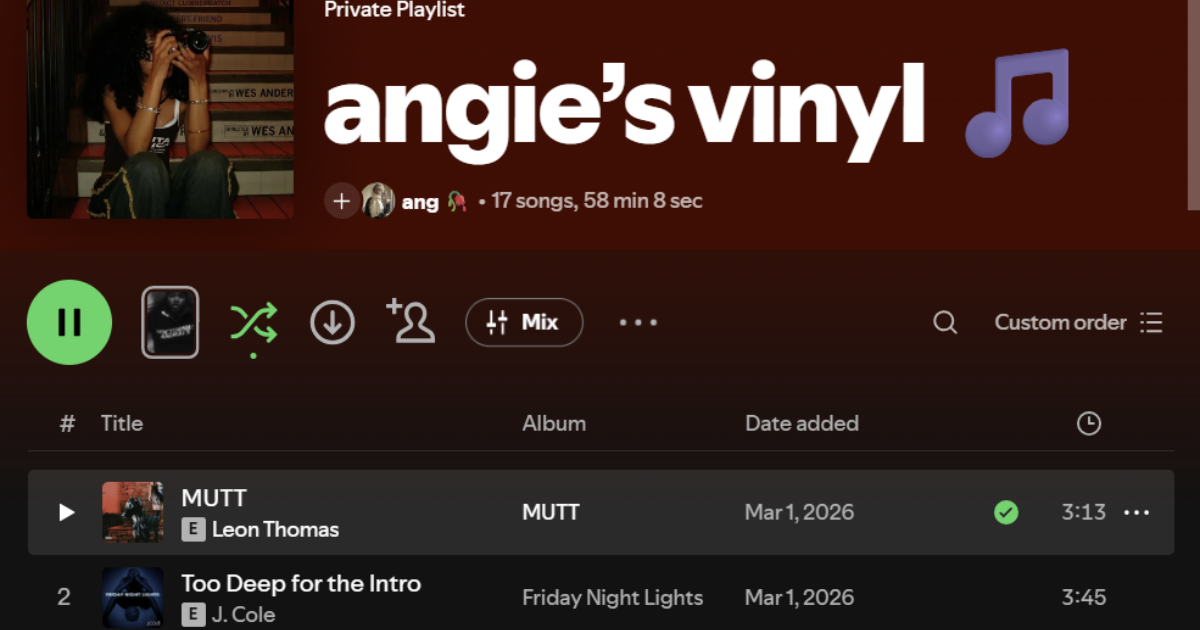Toggle shuffle for the playlist

click(253, 322)
